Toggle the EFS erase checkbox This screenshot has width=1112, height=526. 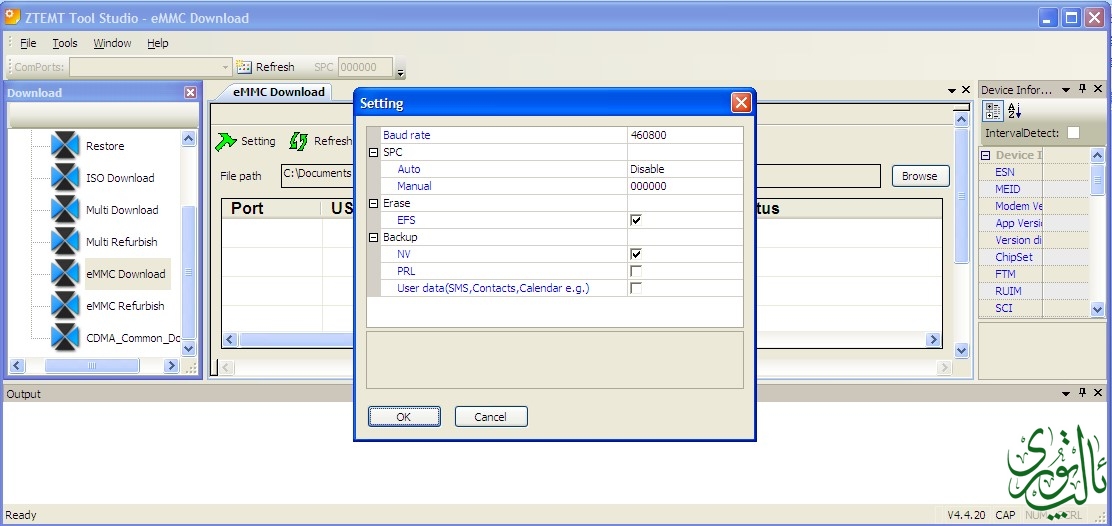tap(636, 220)
